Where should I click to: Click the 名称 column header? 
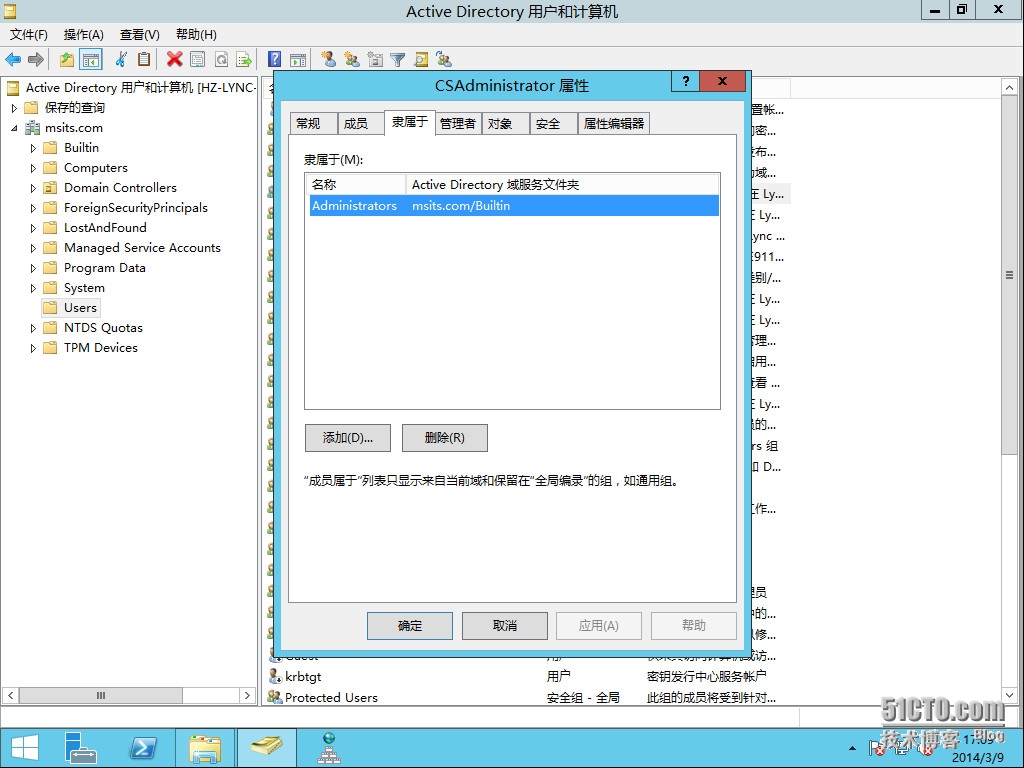pyautogui.click(x=355, y=185)
